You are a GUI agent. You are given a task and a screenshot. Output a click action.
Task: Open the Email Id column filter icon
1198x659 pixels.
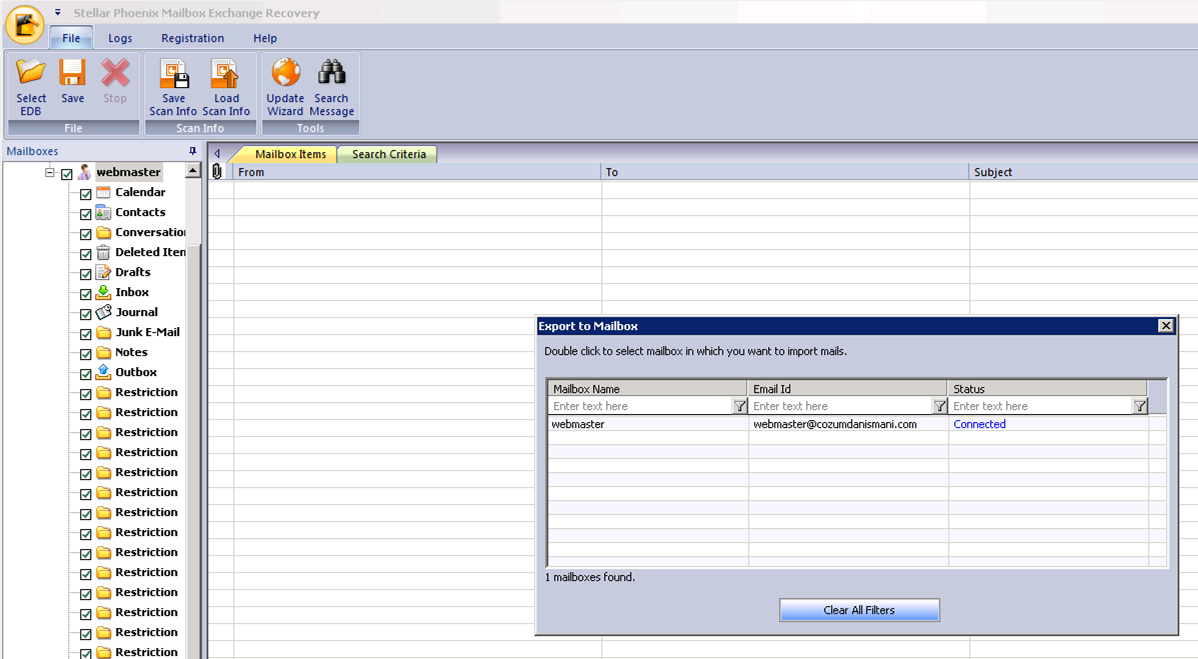pyautogui.click(x=939, y=406)
